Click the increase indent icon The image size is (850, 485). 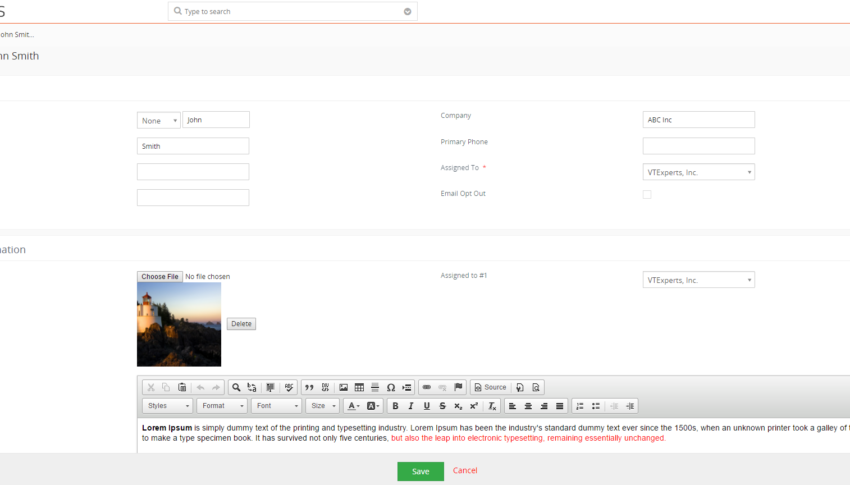pos(630,406)
